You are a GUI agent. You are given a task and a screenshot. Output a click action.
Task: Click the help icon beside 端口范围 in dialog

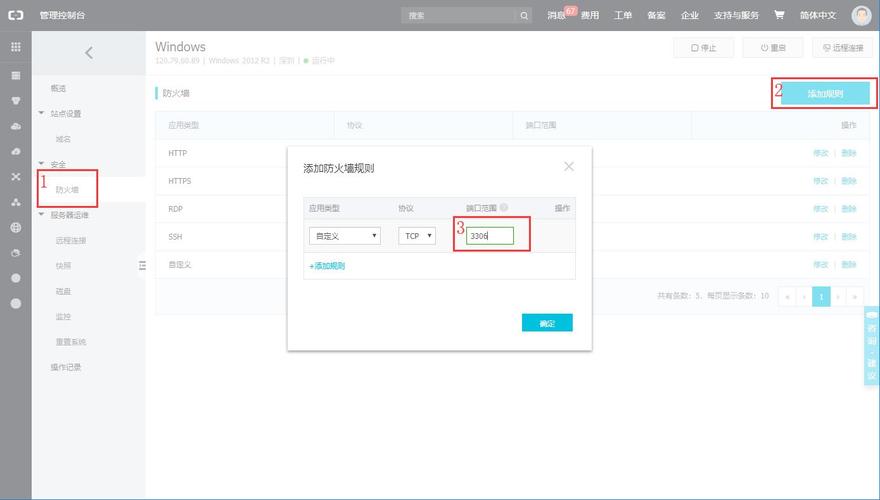pos(504,207)
